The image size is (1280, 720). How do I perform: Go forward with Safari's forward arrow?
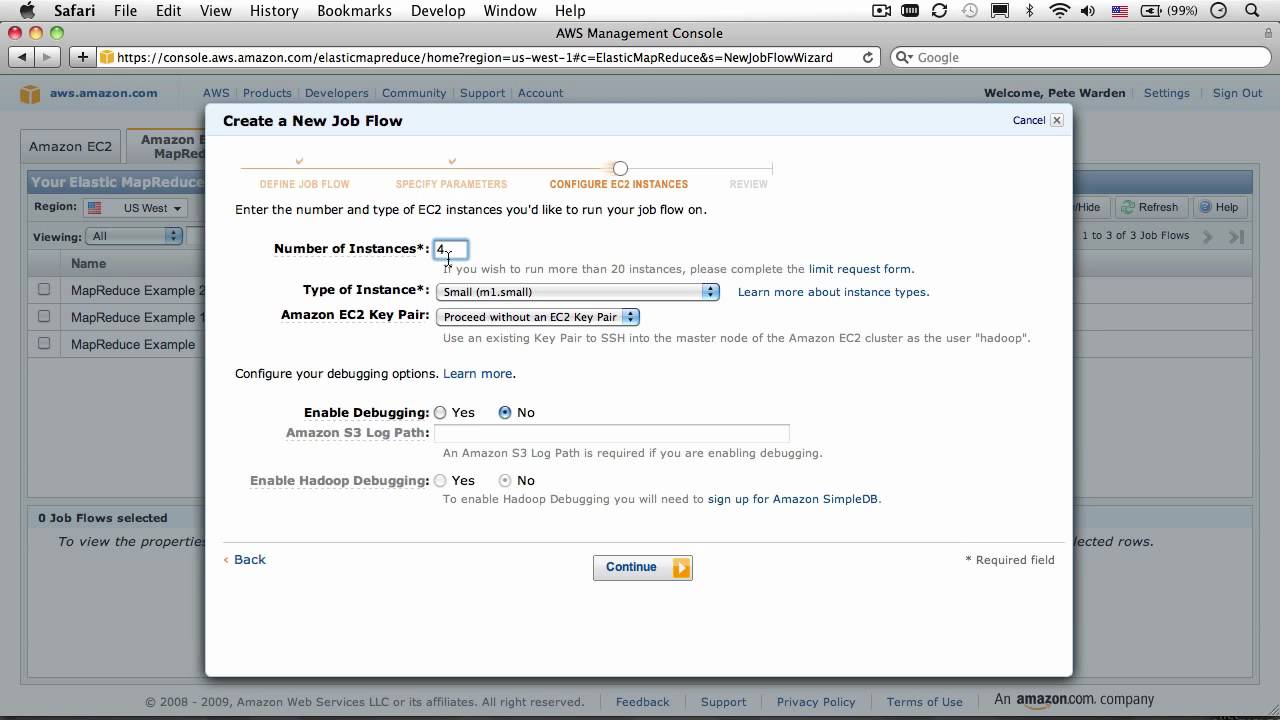pyautogui.click(x=49, y=57)
